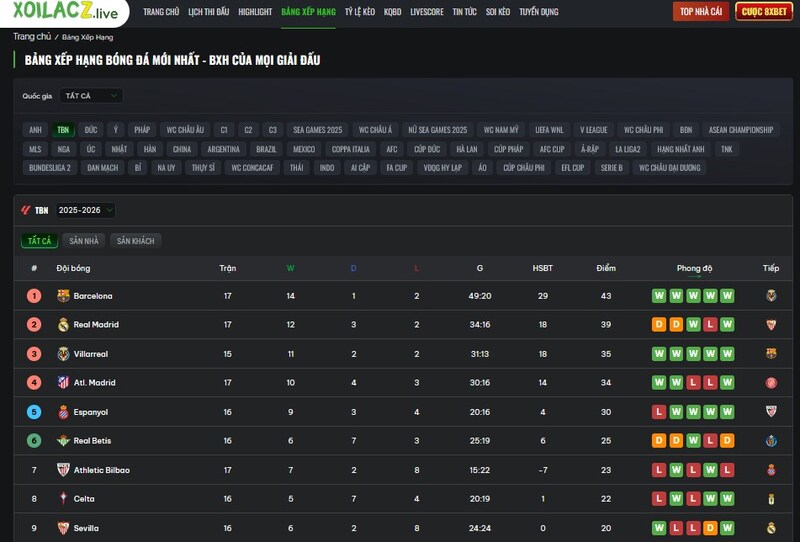Image resolution: width=800 pixels, height=542 pixels.
Task: Switch standings to SÂN KHÁCH
Action: pos(135,241)
